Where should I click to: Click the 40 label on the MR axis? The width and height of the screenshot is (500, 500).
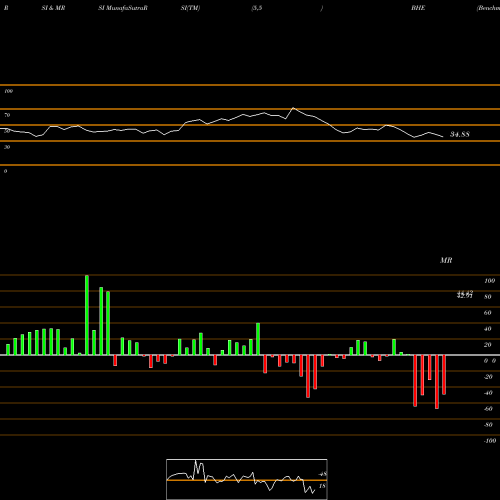[488, 329]
